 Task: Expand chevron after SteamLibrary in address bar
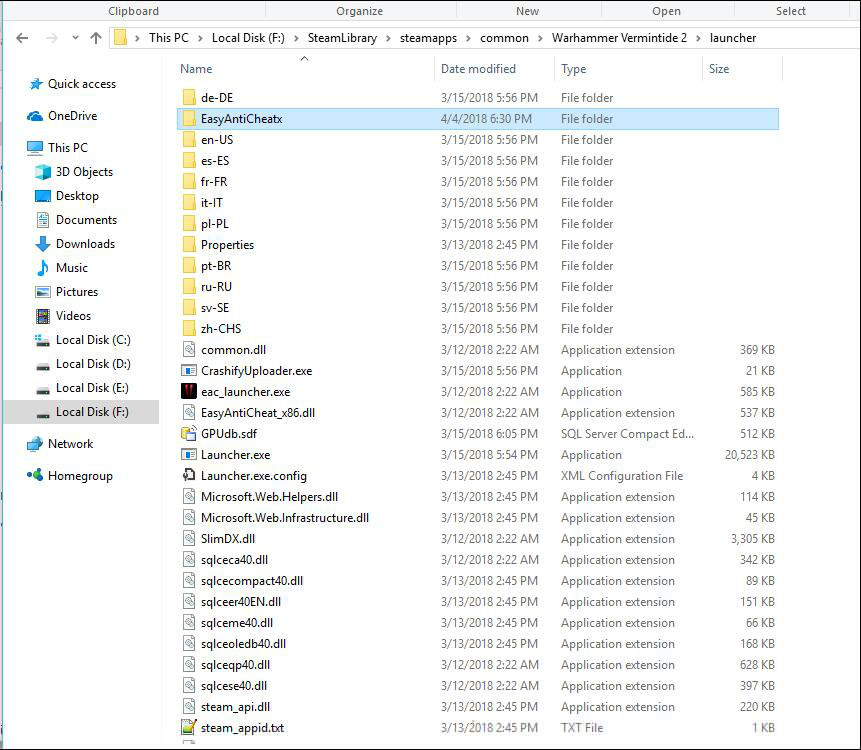coord(389,38)
